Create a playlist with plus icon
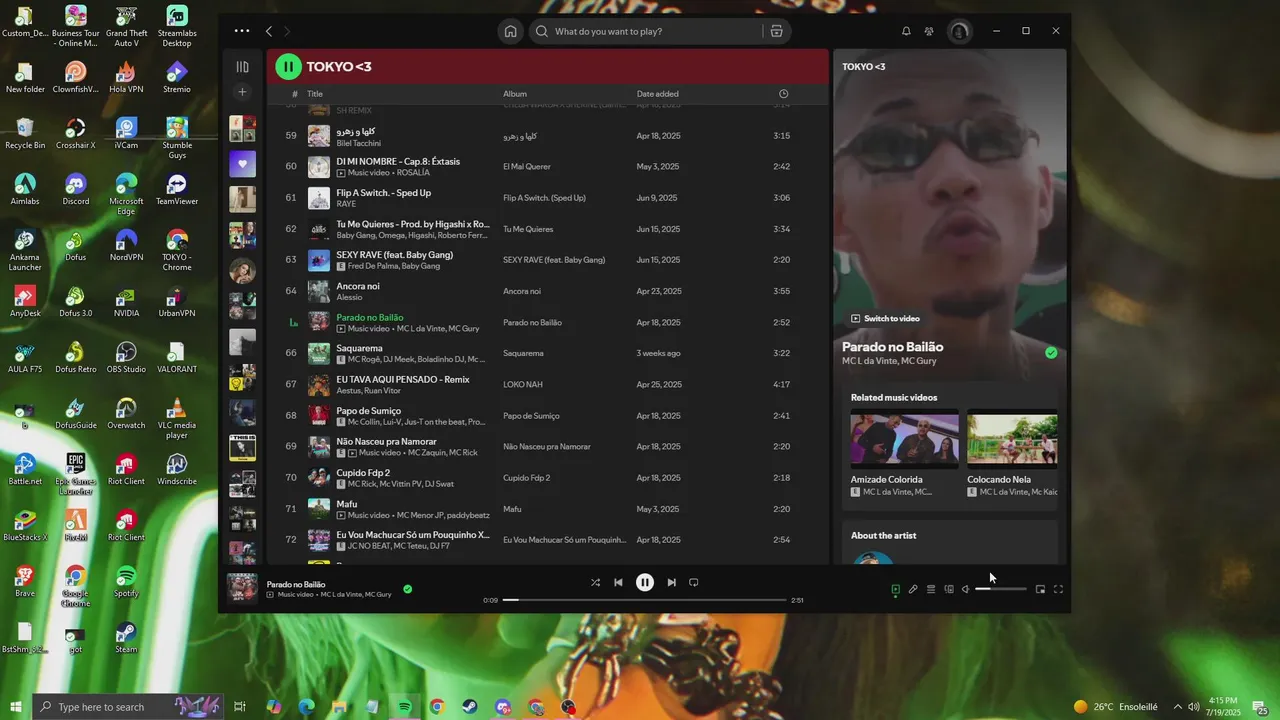The image size is (1280, 720). (242, 92)
